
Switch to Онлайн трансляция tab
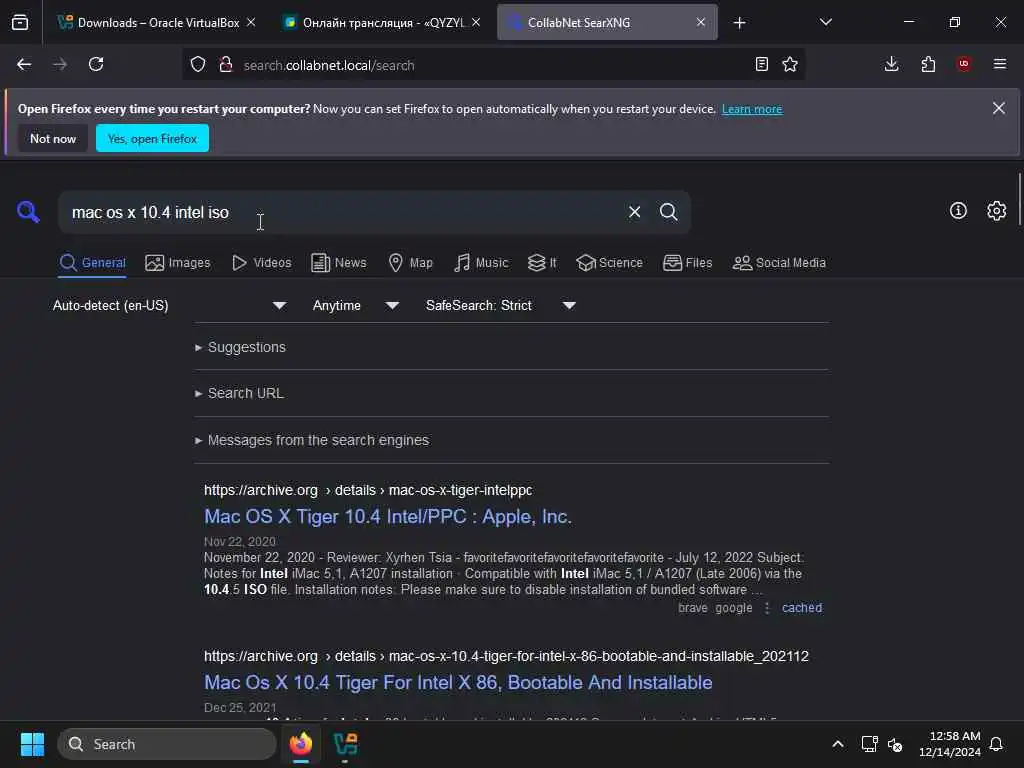pos(382,22)
